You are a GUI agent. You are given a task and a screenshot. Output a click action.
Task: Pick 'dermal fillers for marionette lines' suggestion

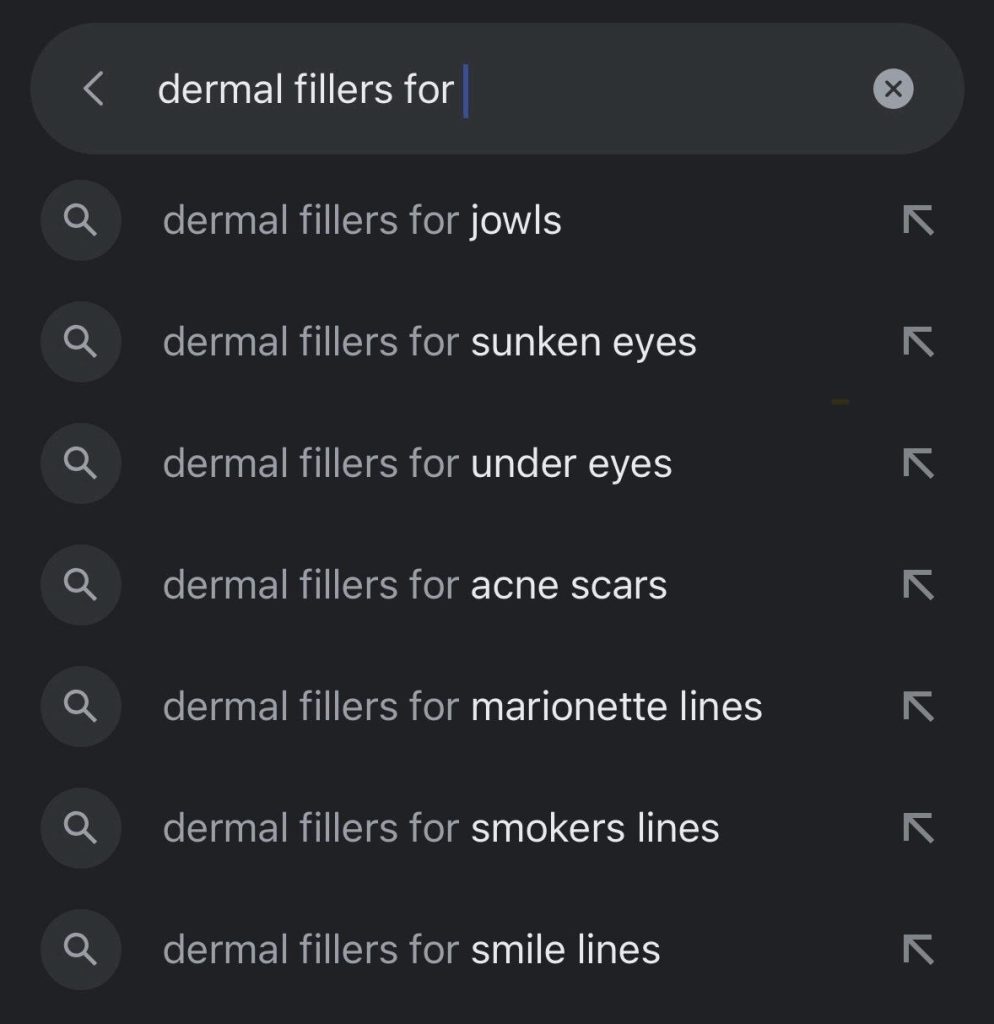click(x=462, y=707)
